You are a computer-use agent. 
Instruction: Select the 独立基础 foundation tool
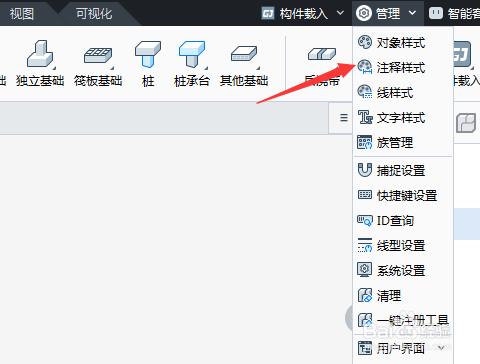40,63
